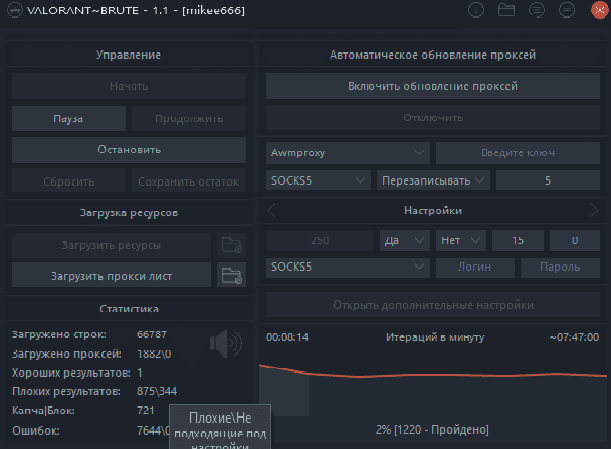This screenshot has width=611, height=449.
Task: Click the Остановить button
Action: [129, 150]
